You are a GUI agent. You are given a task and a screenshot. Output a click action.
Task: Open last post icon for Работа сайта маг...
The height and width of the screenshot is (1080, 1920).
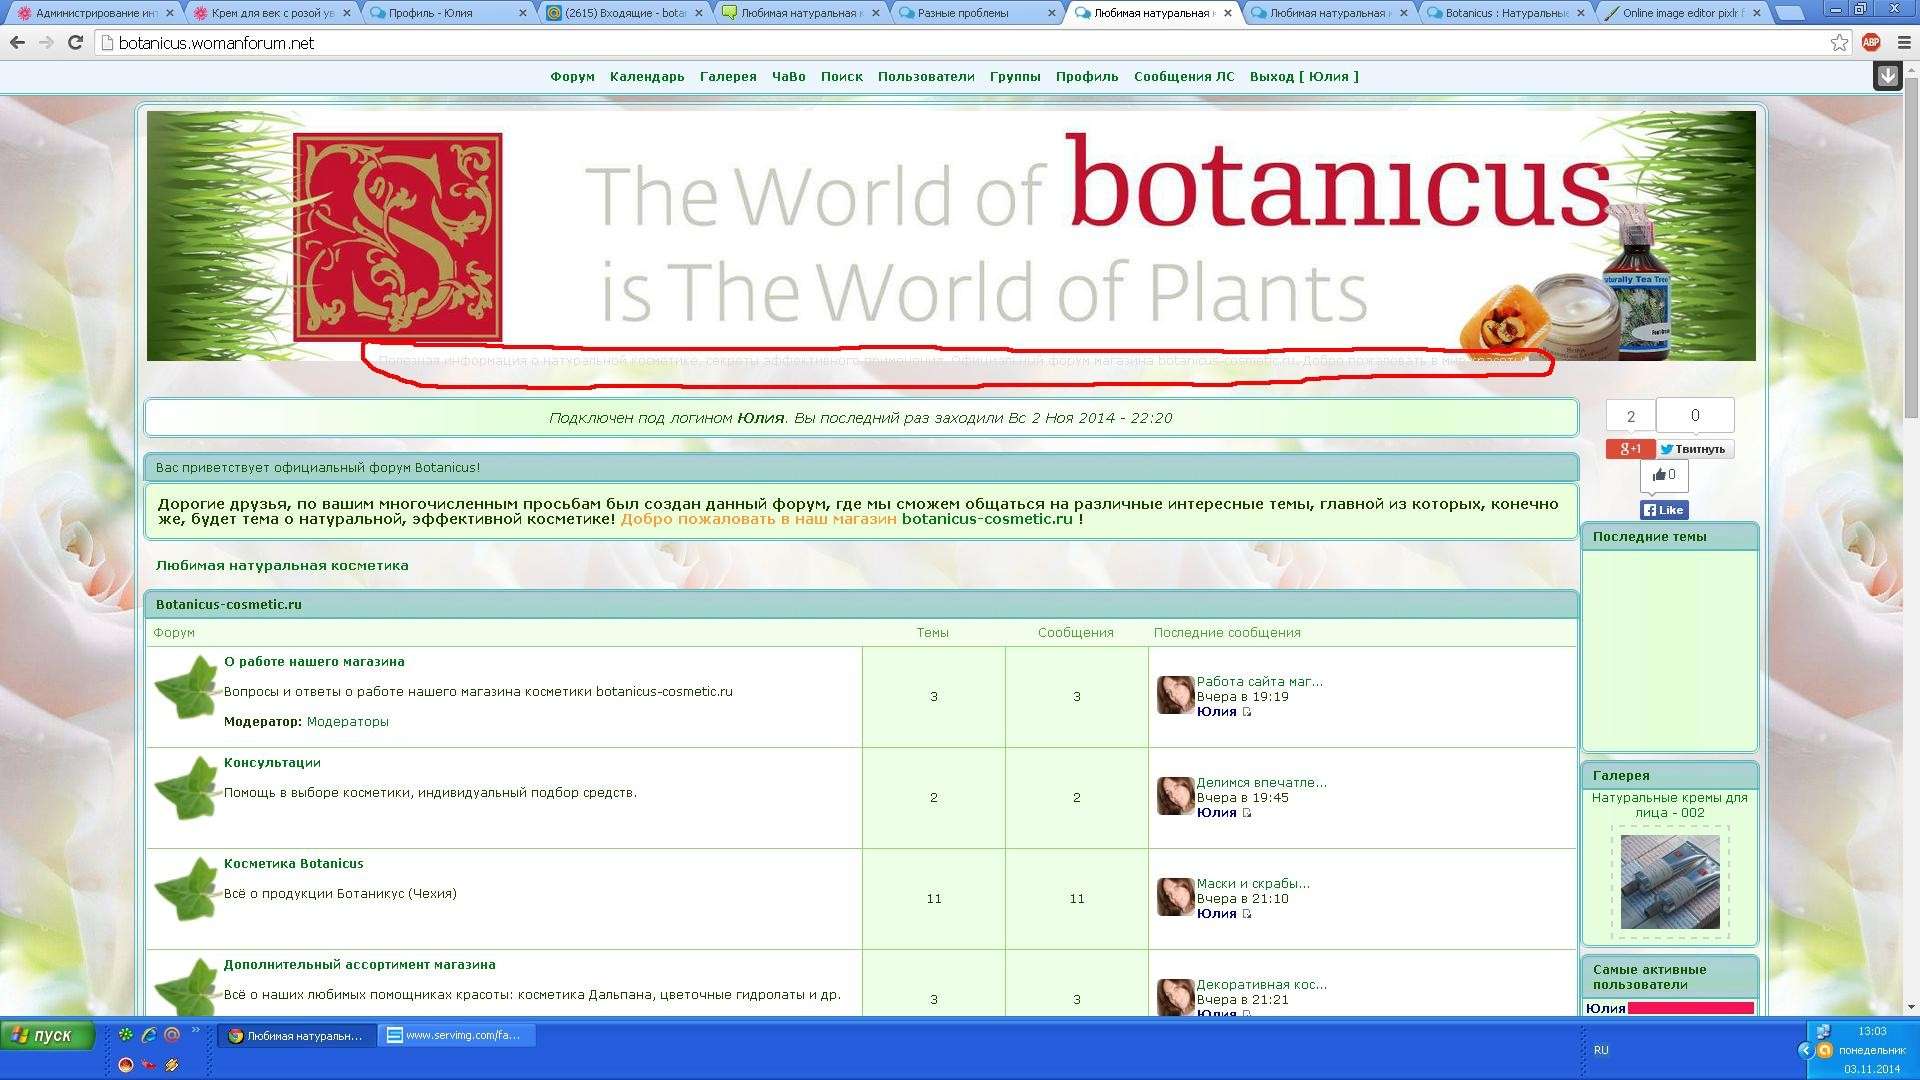pos(1246,712)
